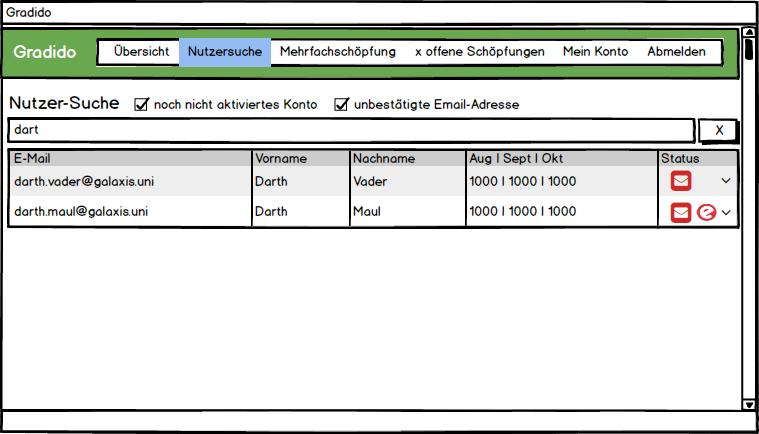Select the Nutzersuche navigation tab
The image size is (759, 434).
pyautogui.click(x=225, y=52)
